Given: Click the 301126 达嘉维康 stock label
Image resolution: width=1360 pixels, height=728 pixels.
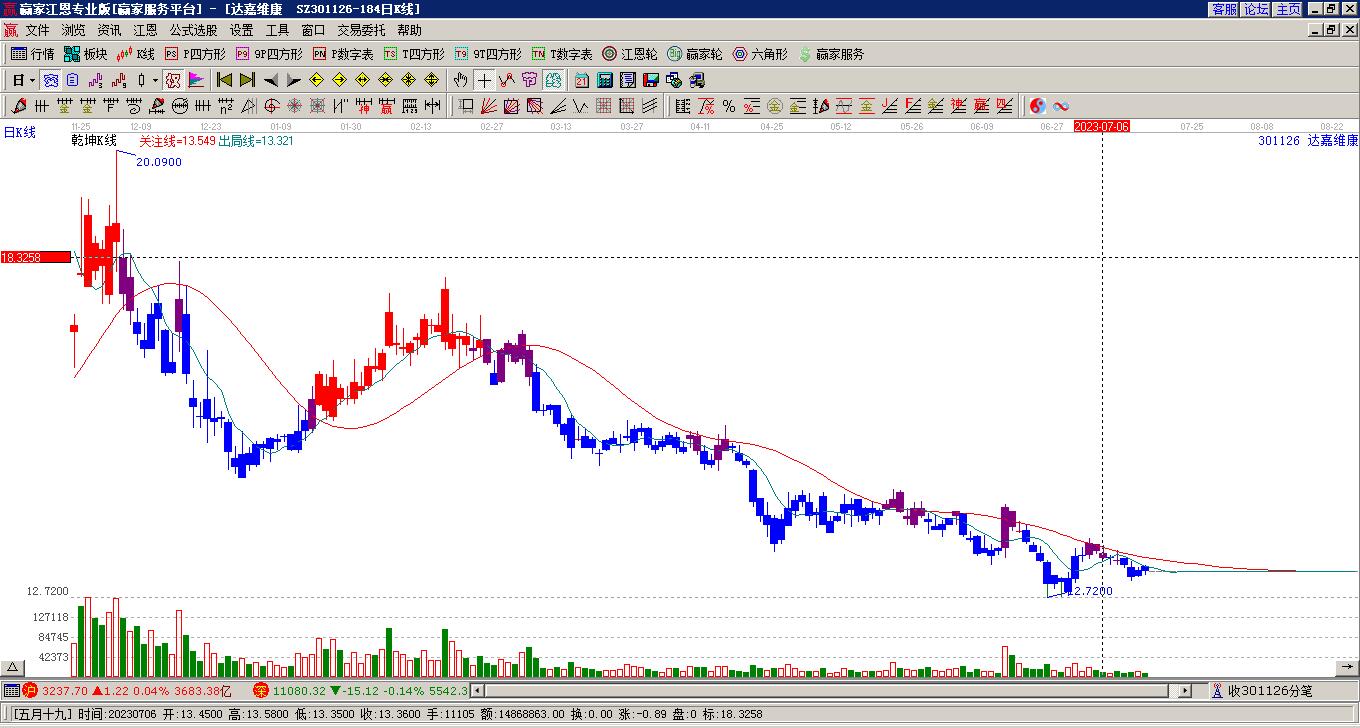Looking at the screenshot, I should (1308, 141).
